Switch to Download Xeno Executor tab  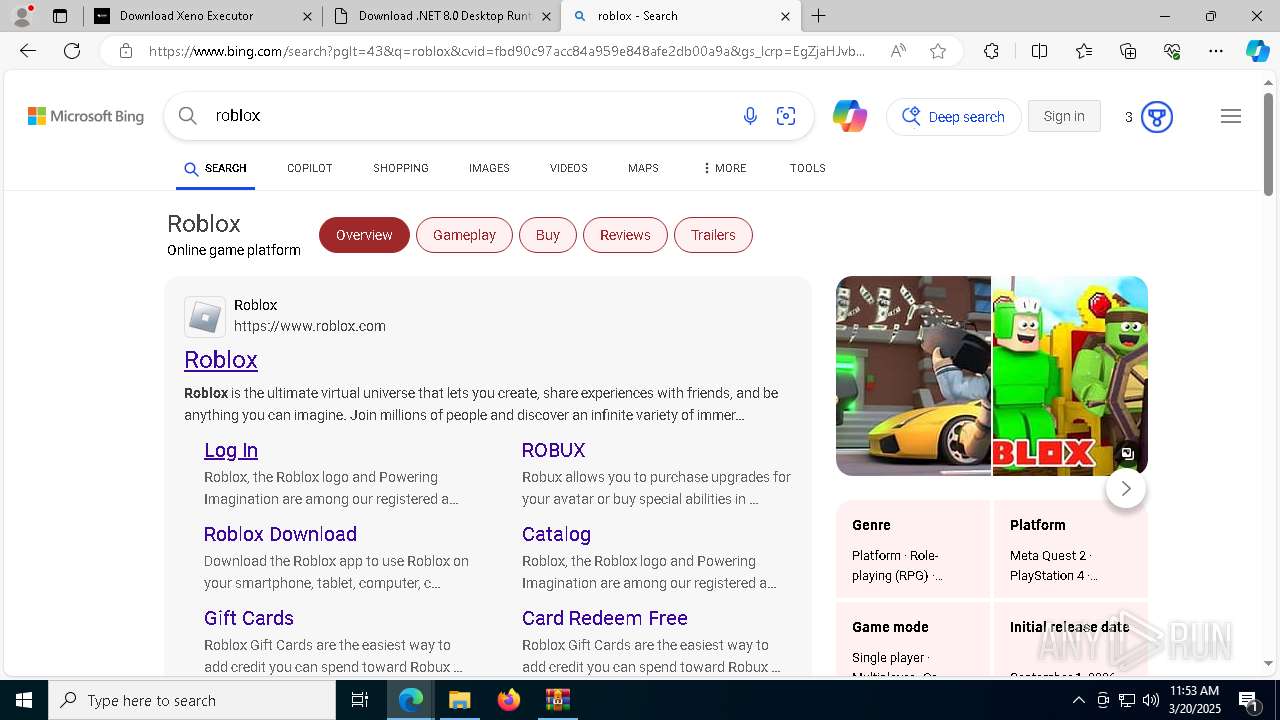pos(204,16)
